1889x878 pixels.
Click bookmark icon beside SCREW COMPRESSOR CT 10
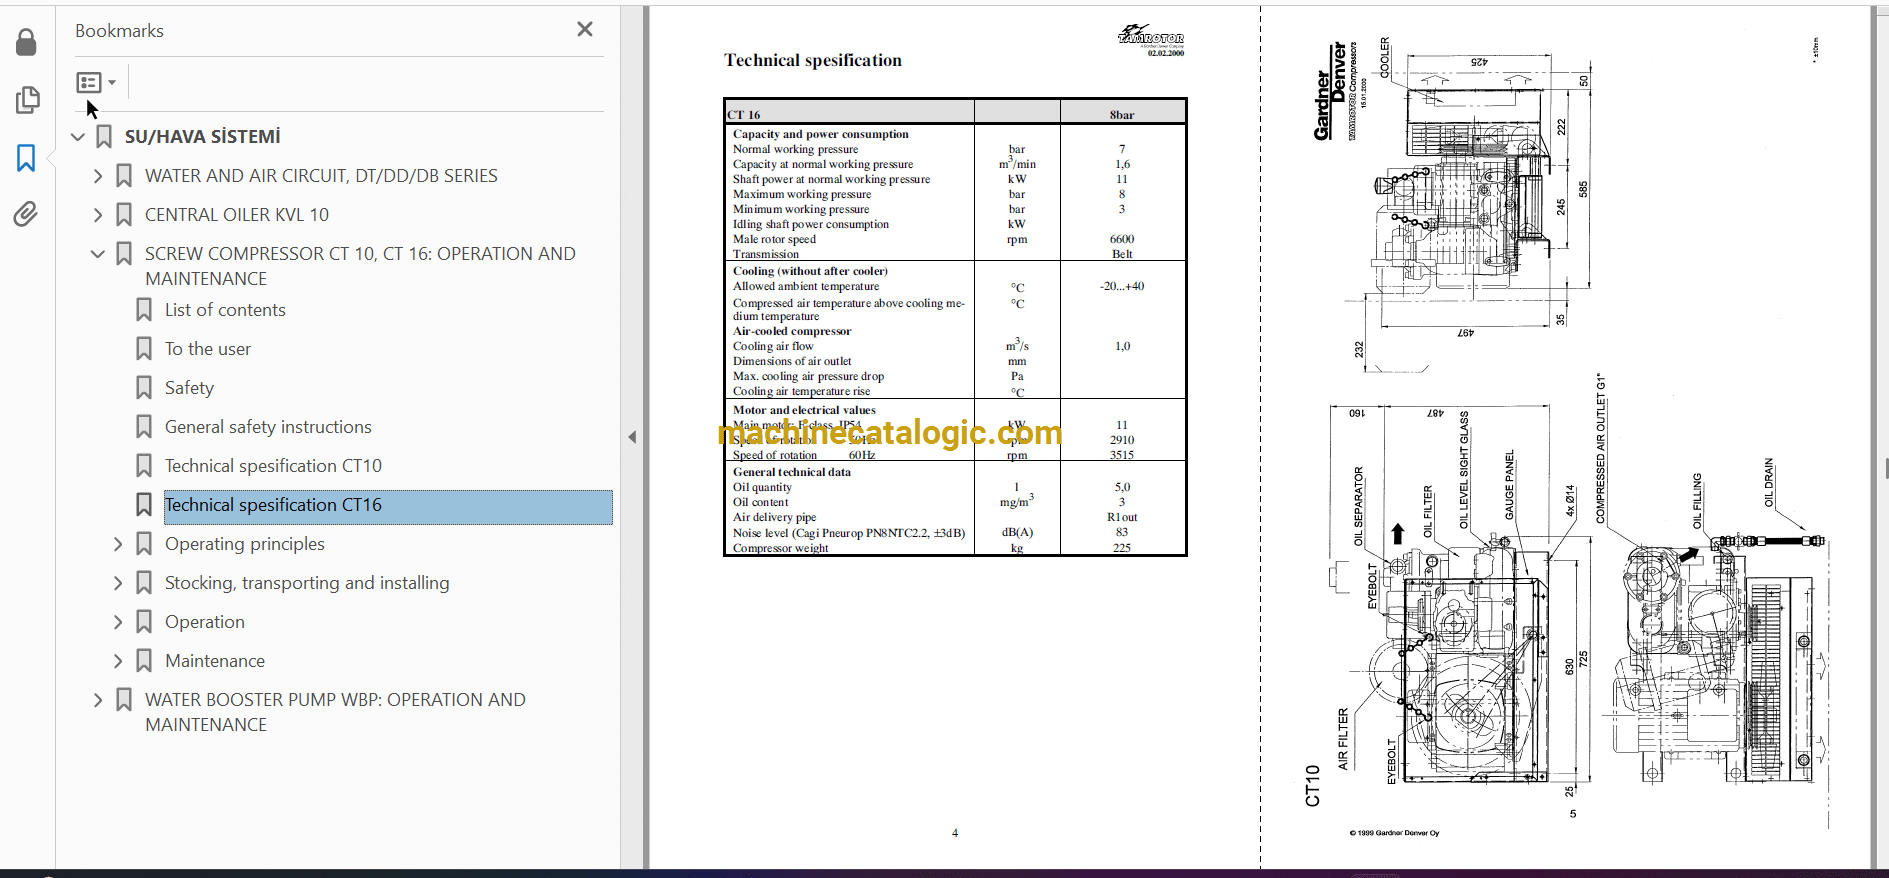tap(124, 254)
